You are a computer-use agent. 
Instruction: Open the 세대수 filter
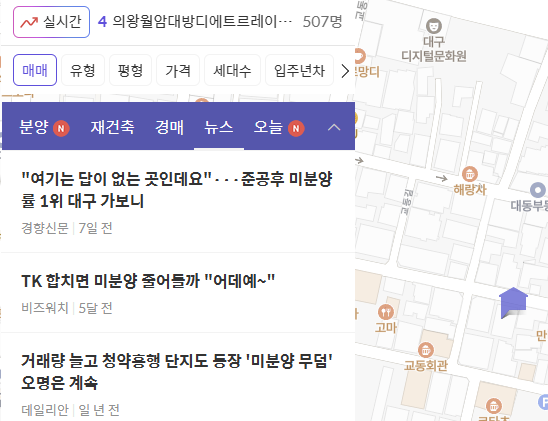click(x=232, y=70)
